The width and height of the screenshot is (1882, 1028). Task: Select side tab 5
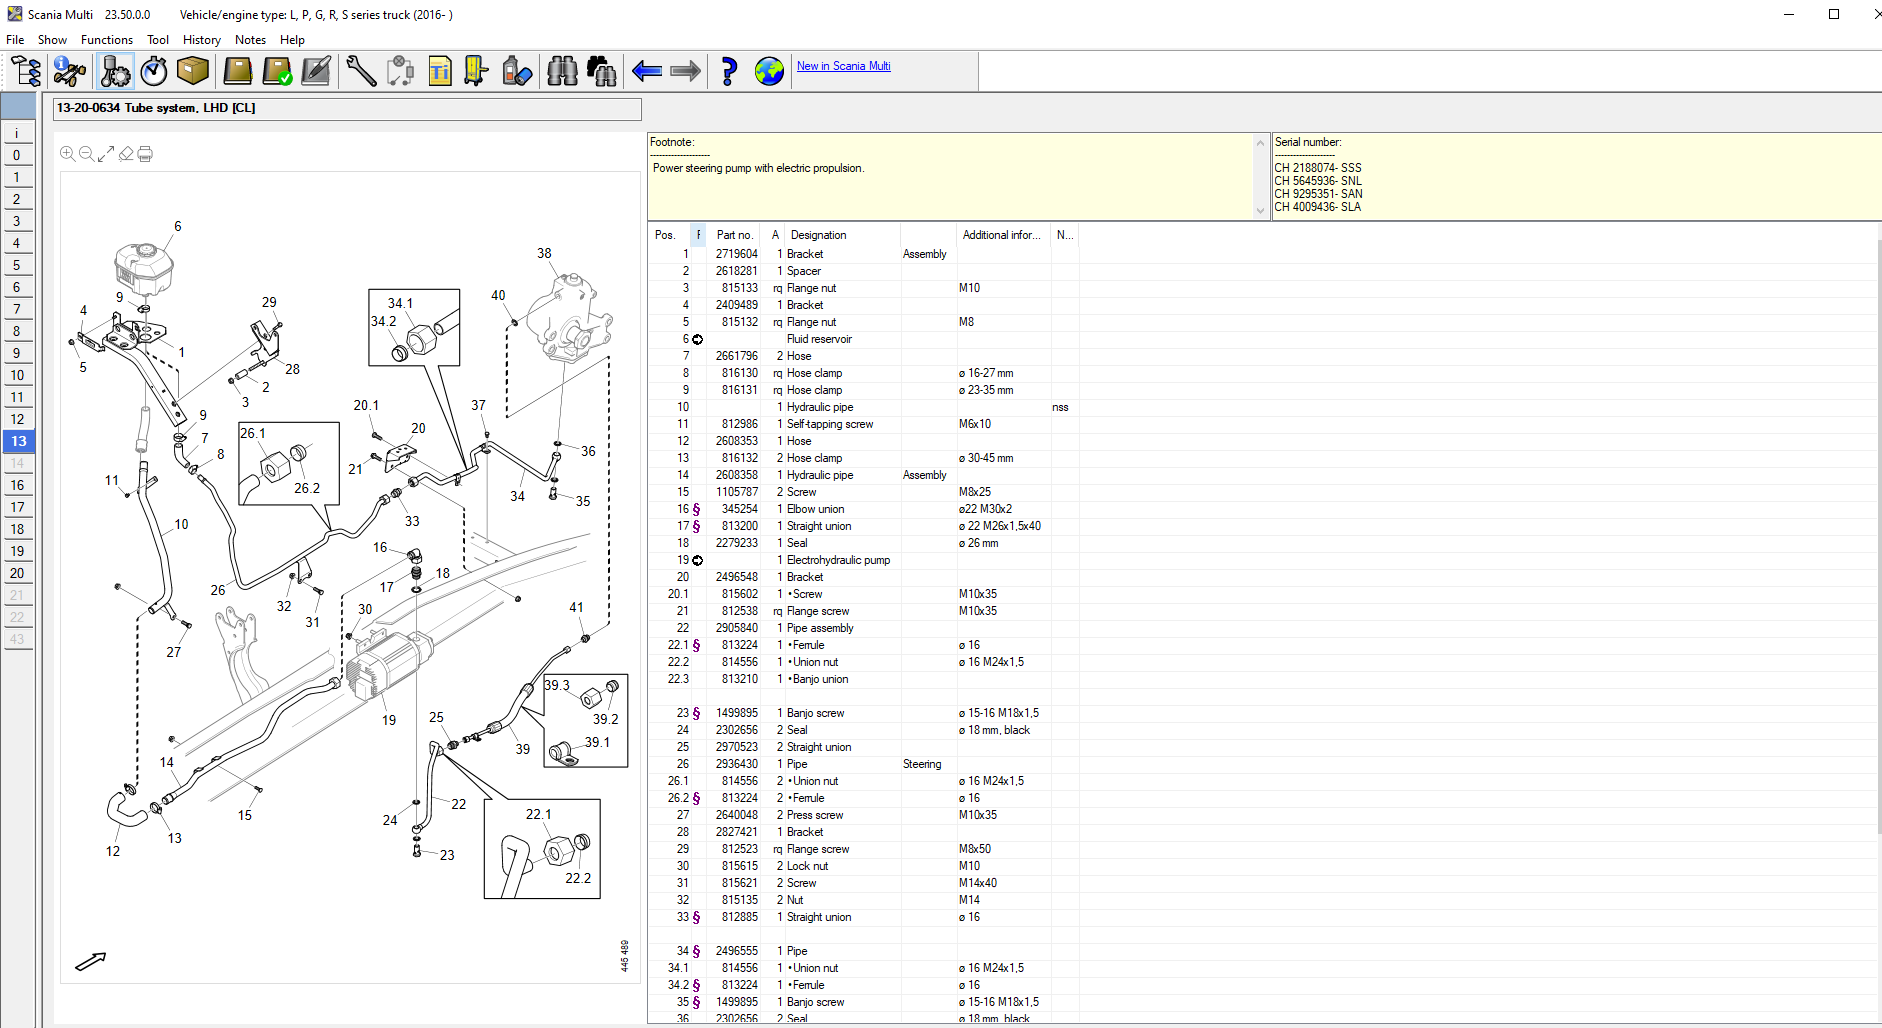pos(18,265)
